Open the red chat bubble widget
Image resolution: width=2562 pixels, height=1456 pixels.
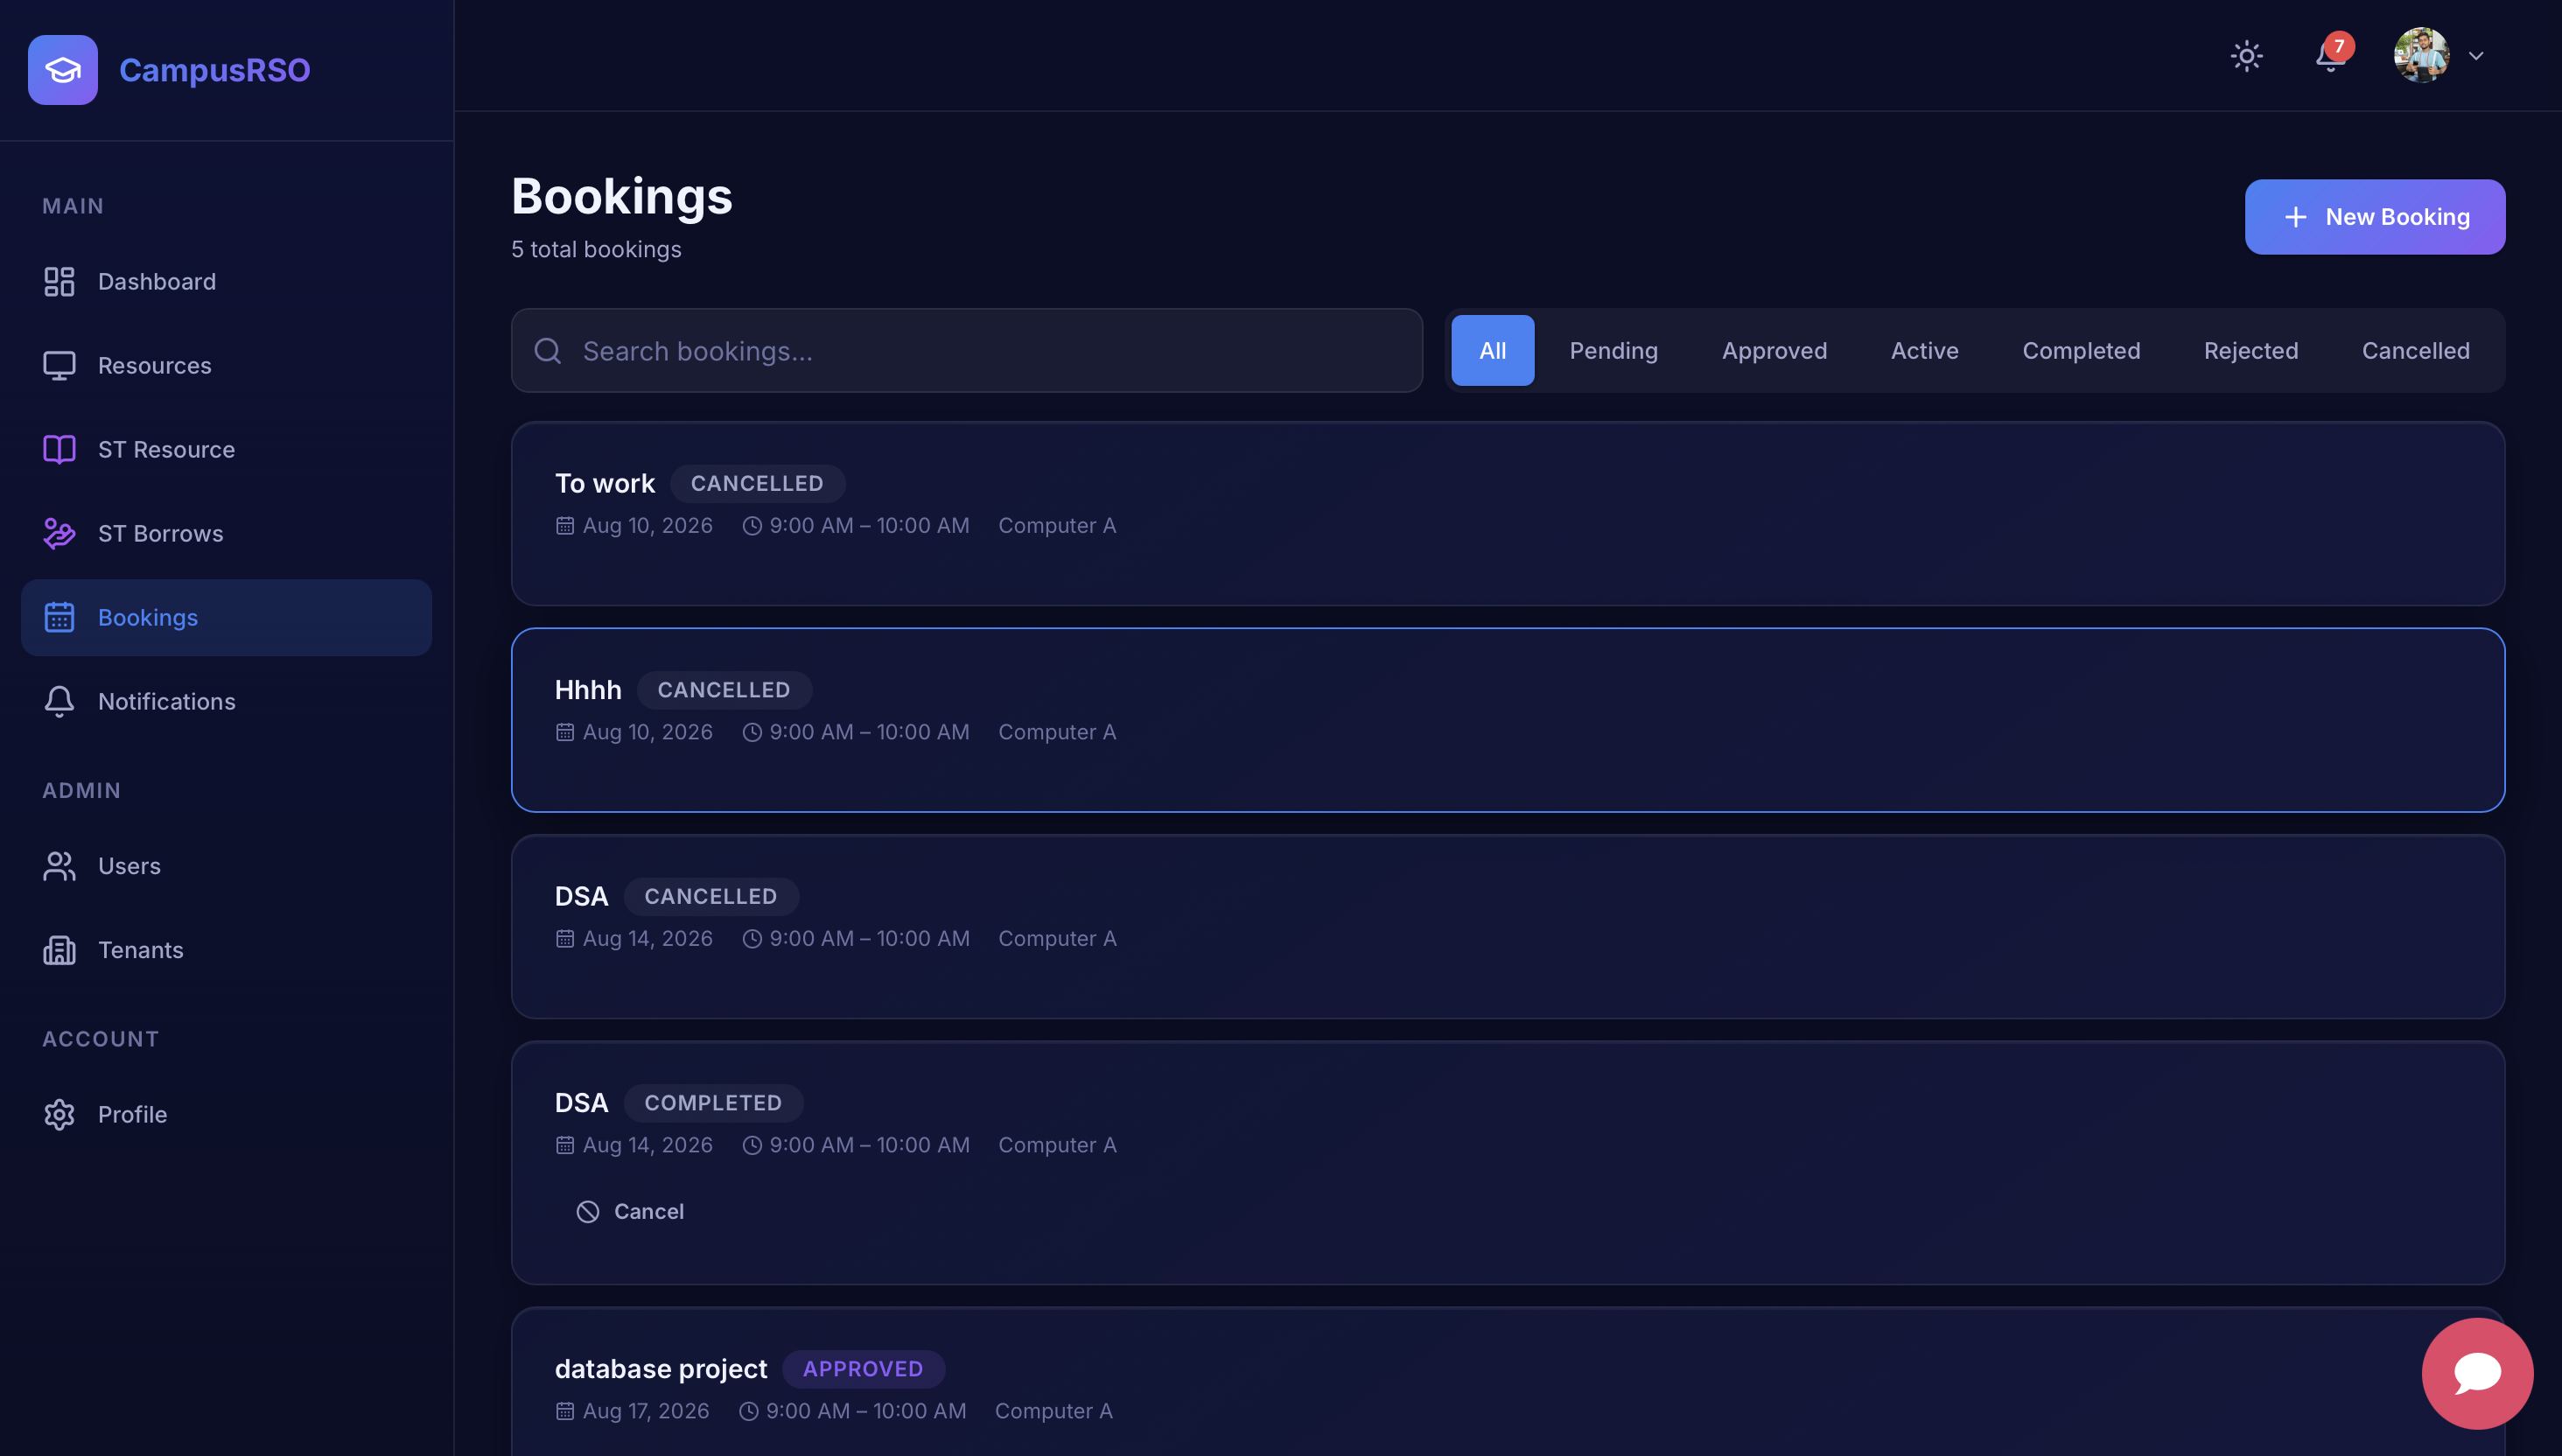(x=2477, y=1373)
